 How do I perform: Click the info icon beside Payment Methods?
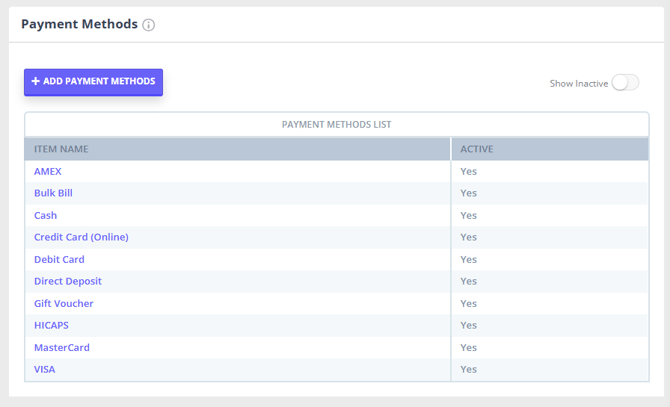(149, 25)
